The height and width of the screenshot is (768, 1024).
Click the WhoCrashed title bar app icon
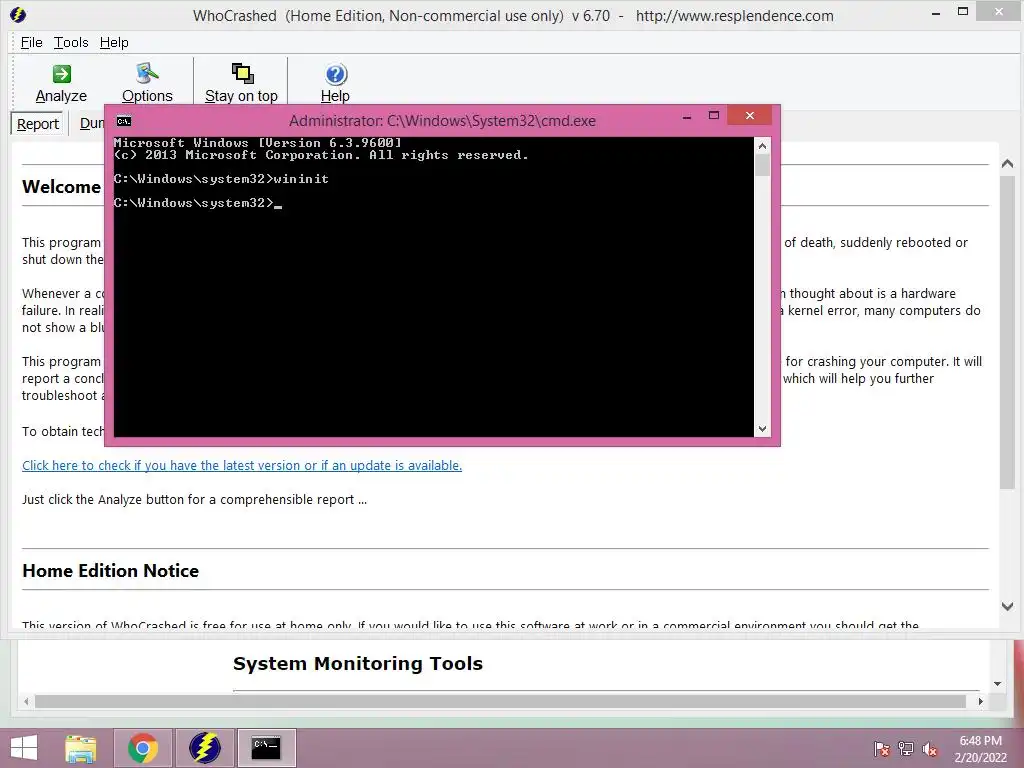pyautogui.click(x=18, y=14)
